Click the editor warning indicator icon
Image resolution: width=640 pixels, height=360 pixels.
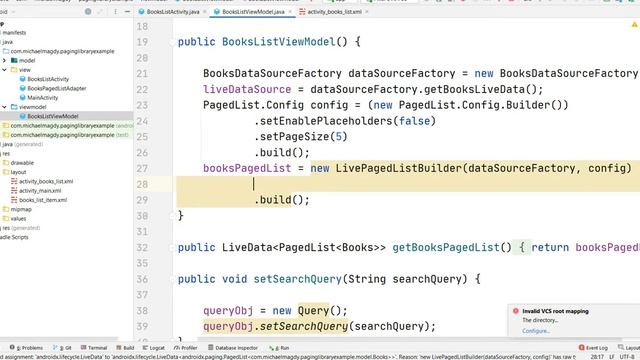coord(634,25)
